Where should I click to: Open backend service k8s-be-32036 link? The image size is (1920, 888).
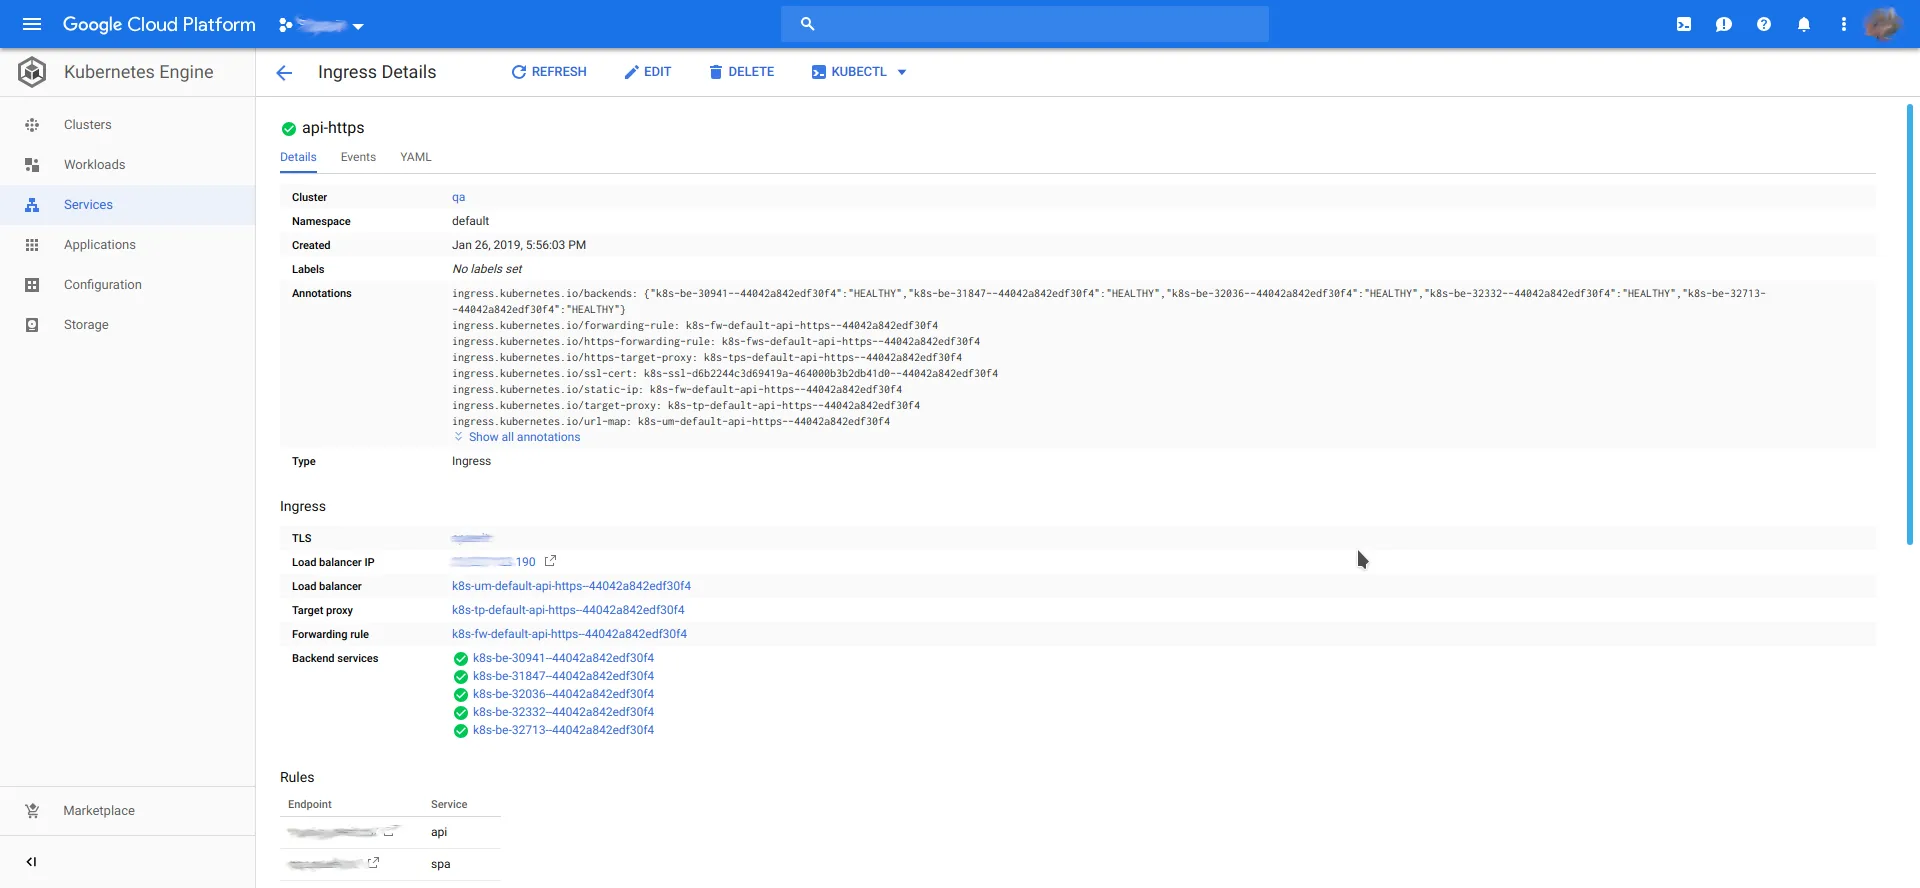[563, 694]
